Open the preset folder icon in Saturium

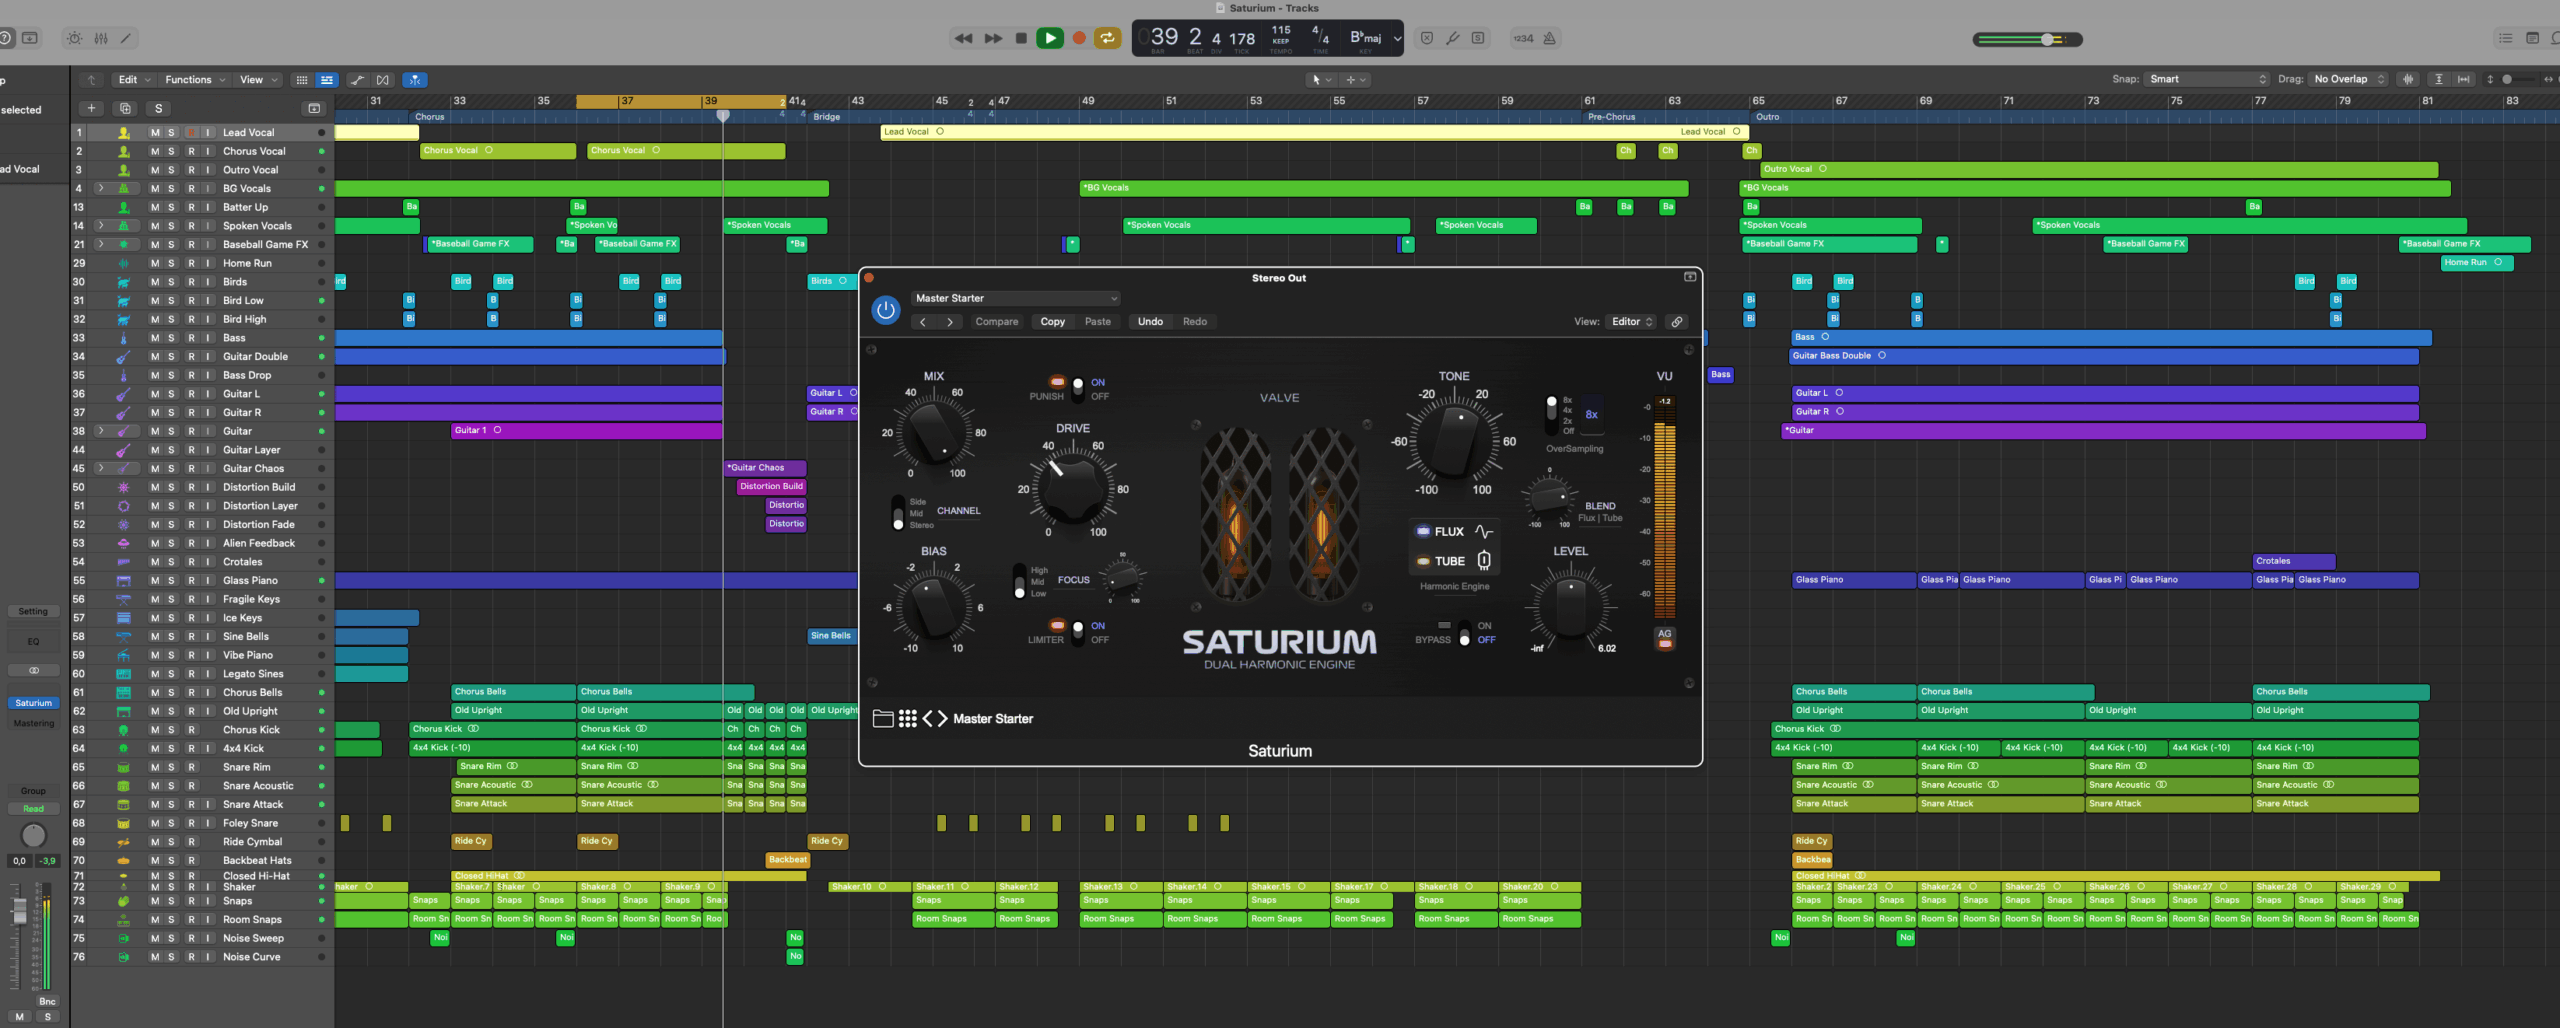point(882,719)
